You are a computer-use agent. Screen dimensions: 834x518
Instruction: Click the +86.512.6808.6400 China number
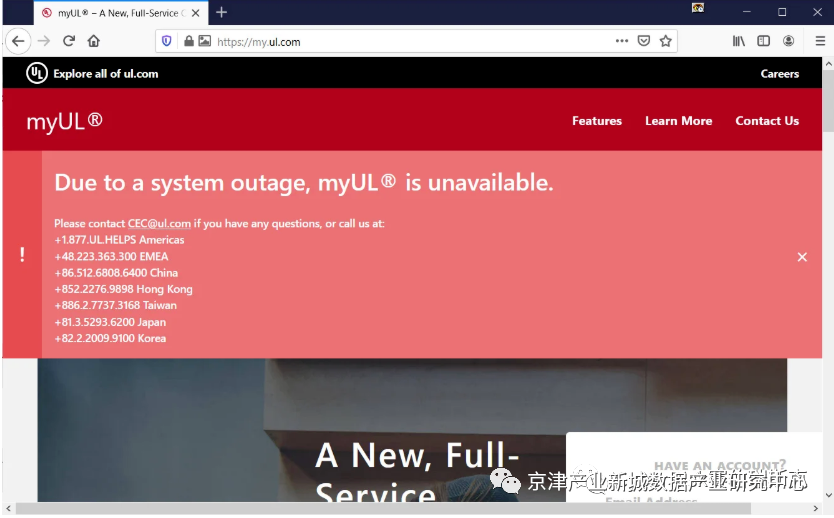(116, 273)
